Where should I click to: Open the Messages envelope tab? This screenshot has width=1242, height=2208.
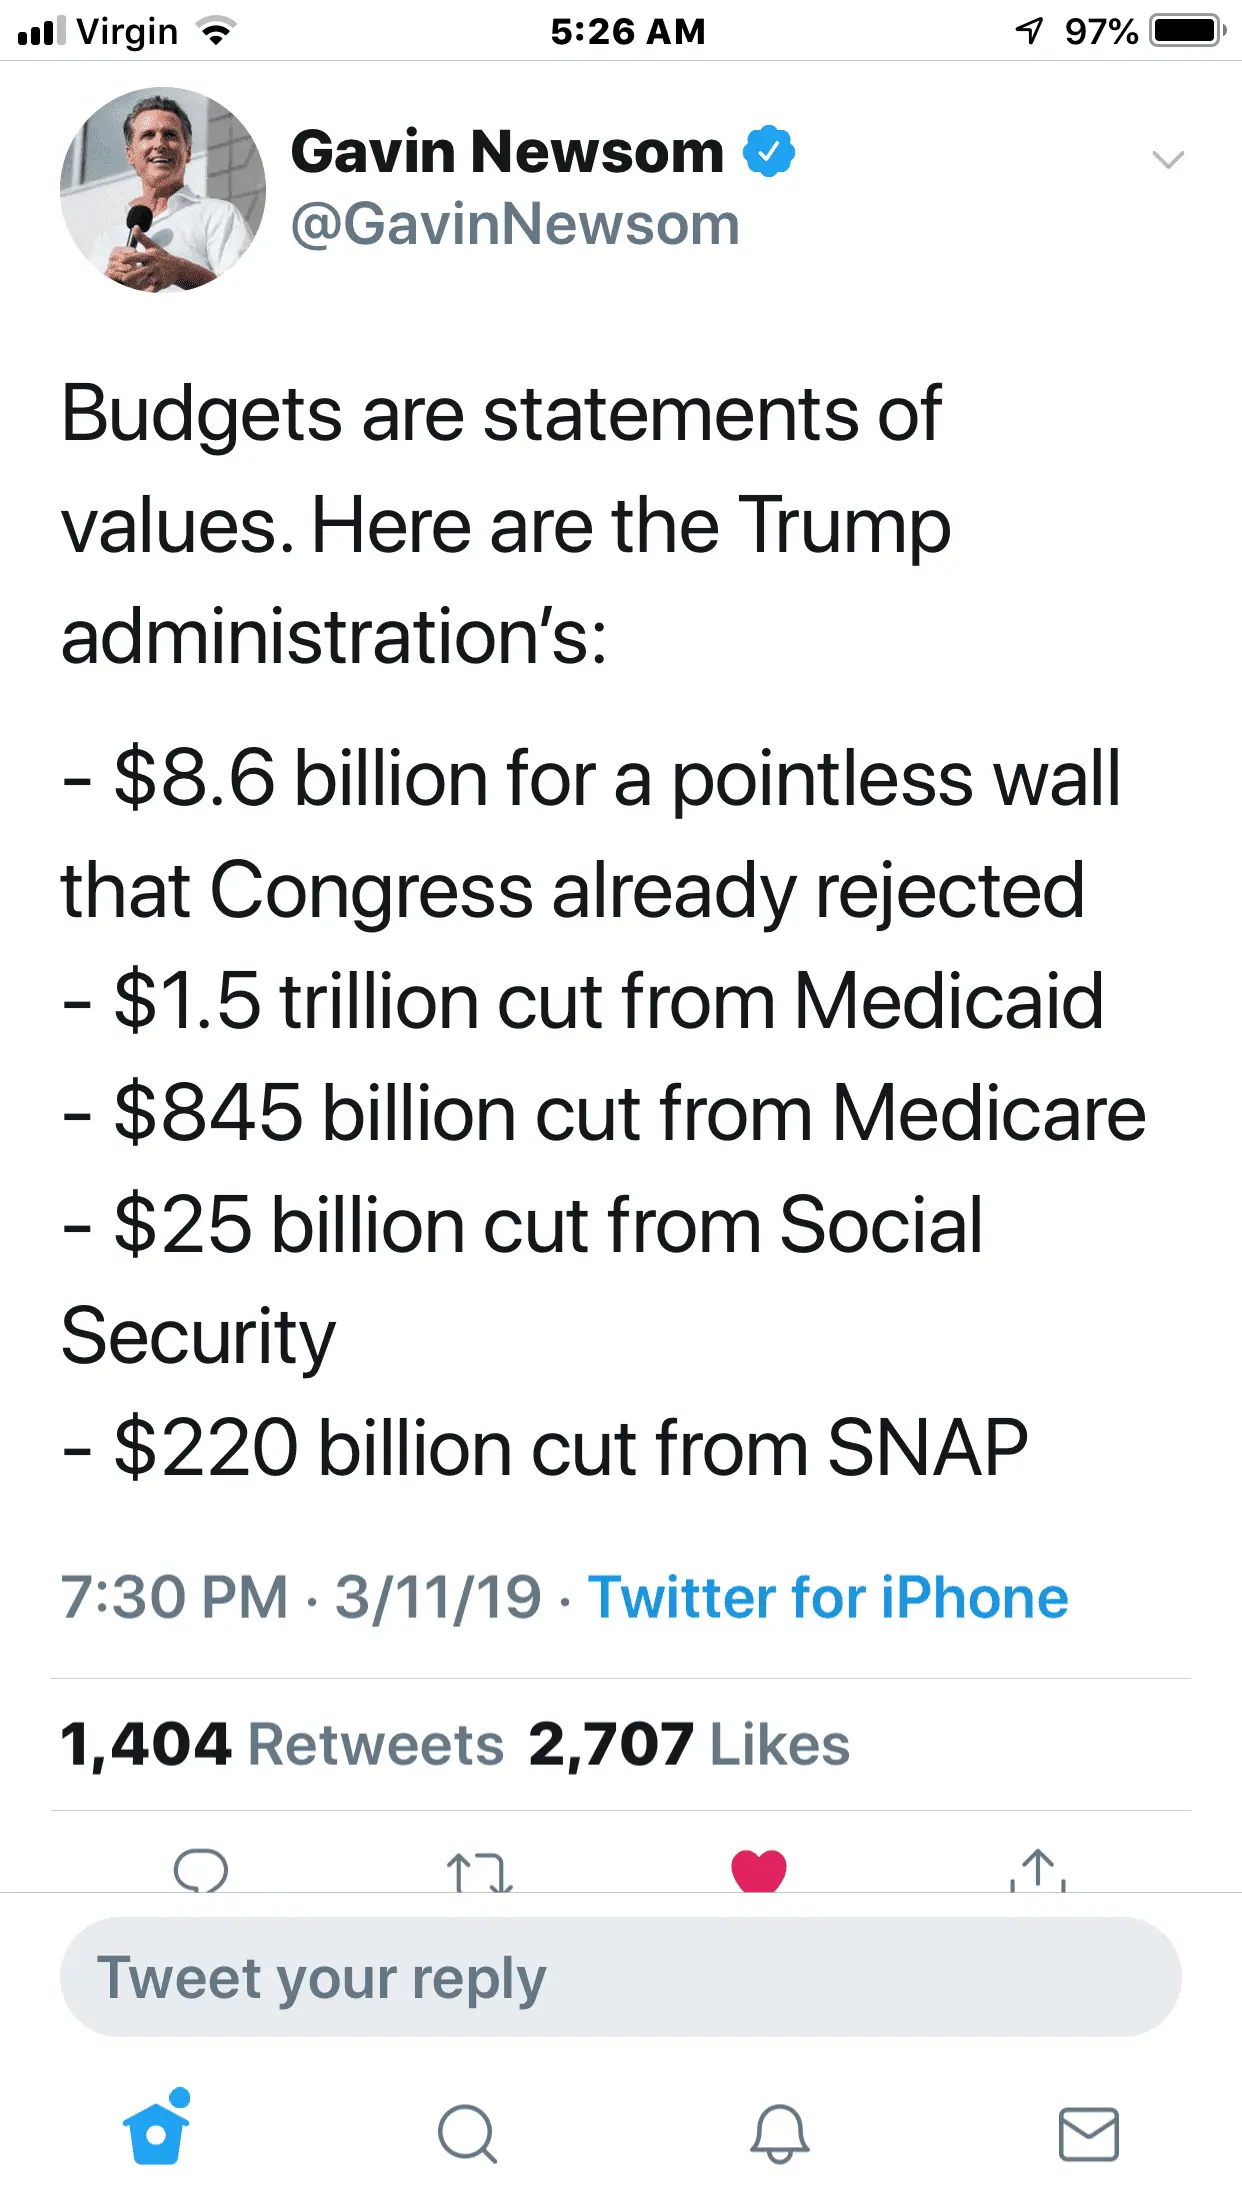[1088, 2133]
